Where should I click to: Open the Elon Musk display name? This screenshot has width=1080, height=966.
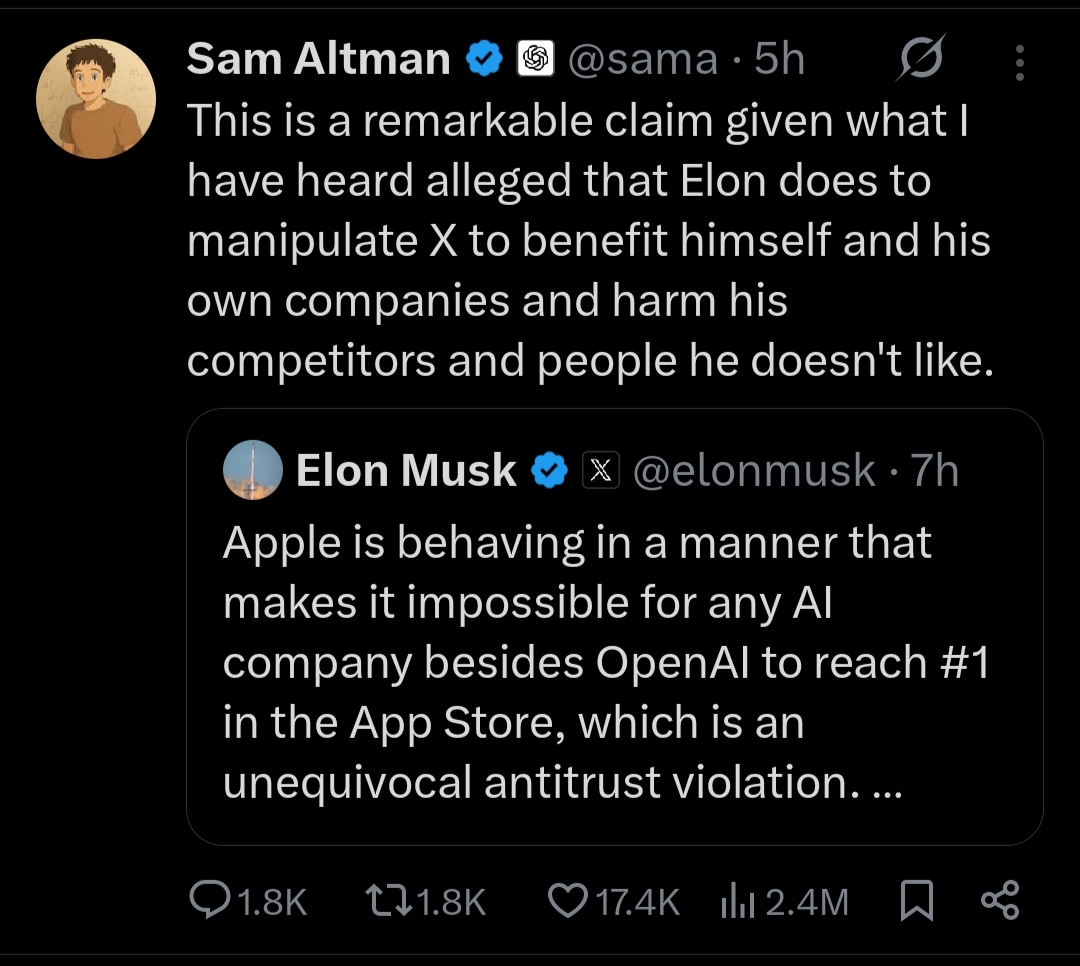coord(405,470)
